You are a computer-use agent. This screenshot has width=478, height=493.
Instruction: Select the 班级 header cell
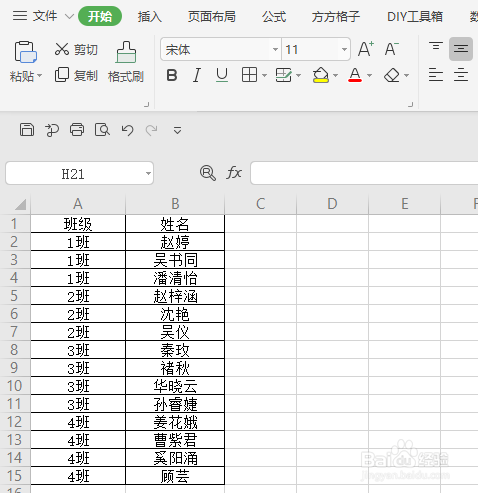tap(78, 224)
